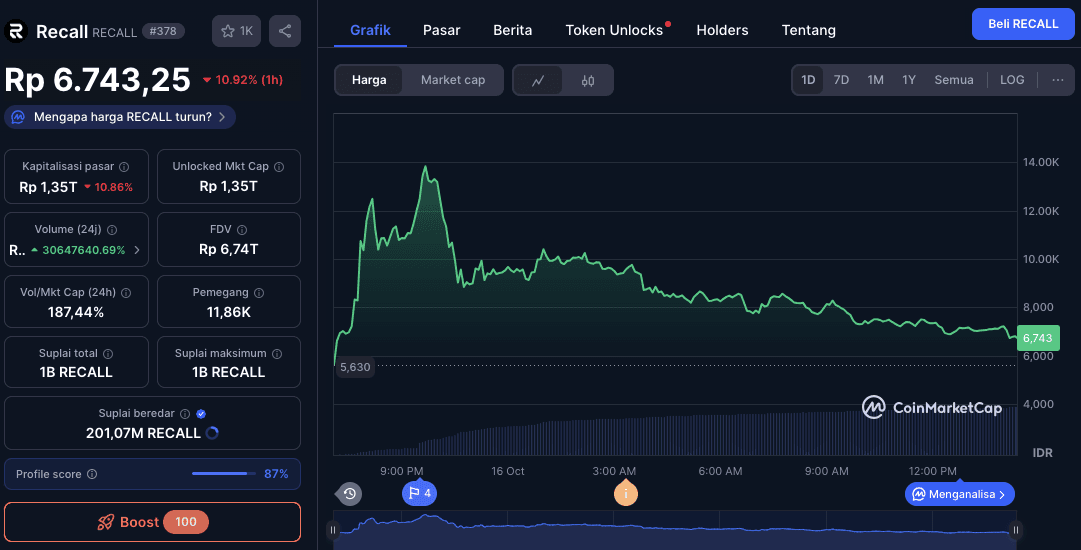Image resolution: width=1081 pixels, height=550 pixels.
Task: Switch to the Holders tab
Action: click(722, 30)
